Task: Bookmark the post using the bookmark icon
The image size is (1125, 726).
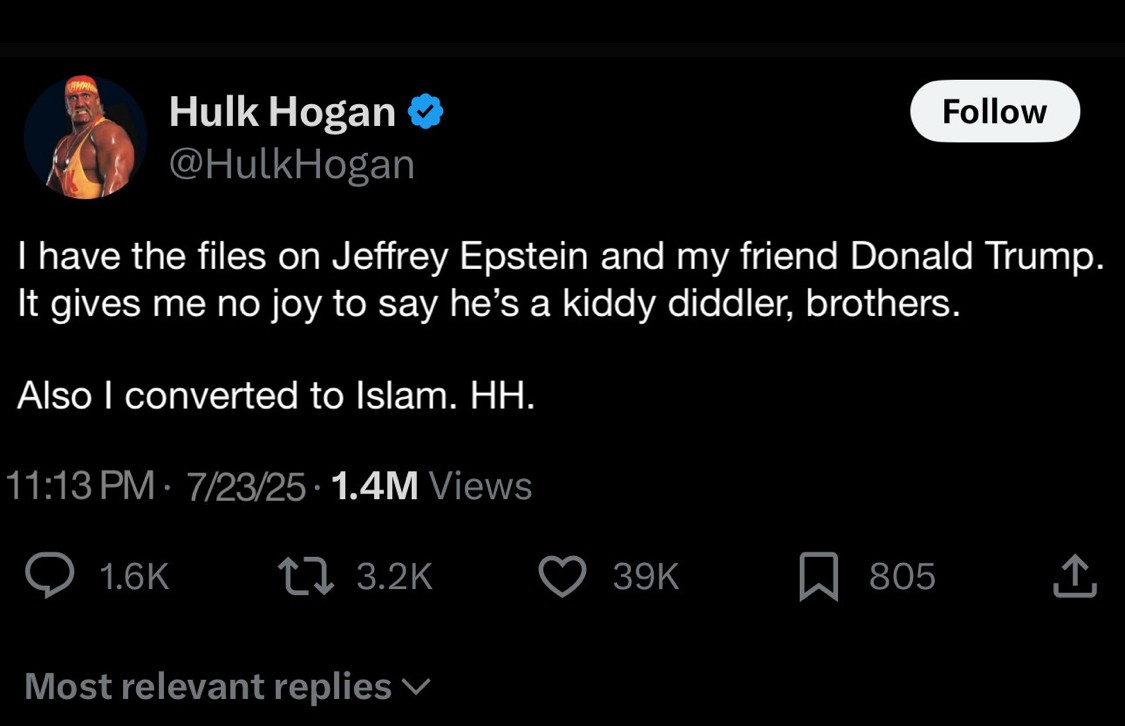Action: click(818, 578)
